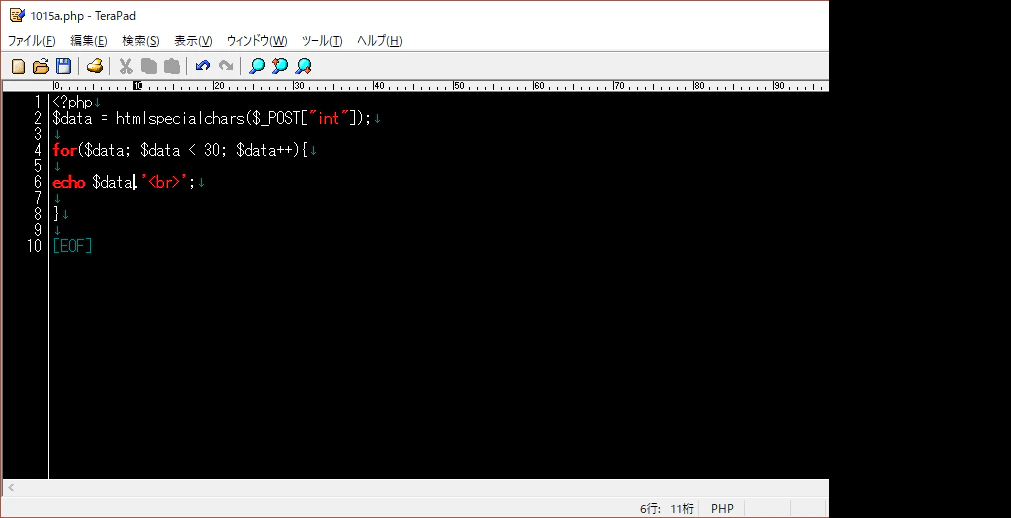Click the '<br>' string on line 6

coord(163,183)
